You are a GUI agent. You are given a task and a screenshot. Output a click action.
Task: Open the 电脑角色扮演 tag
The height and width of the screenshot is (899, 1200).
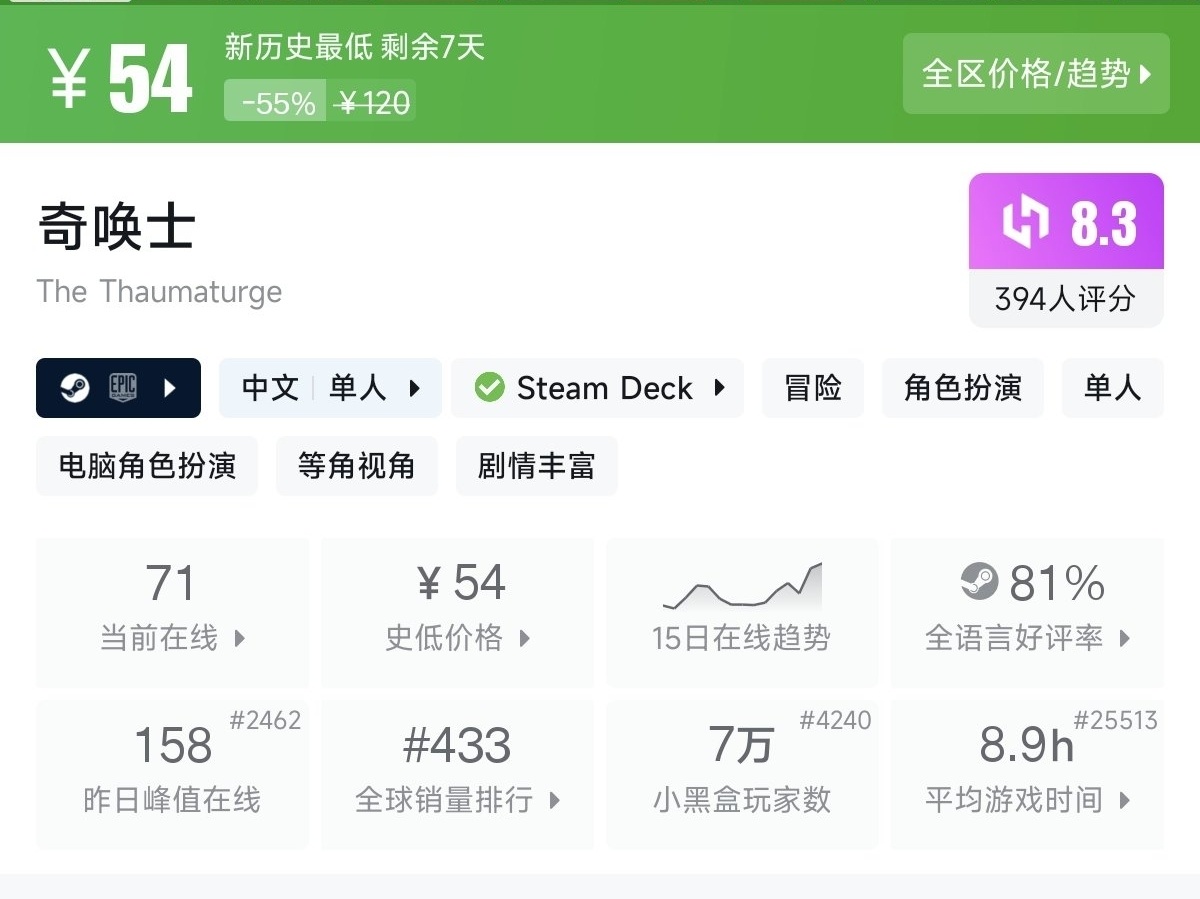[x=147, y=466]
